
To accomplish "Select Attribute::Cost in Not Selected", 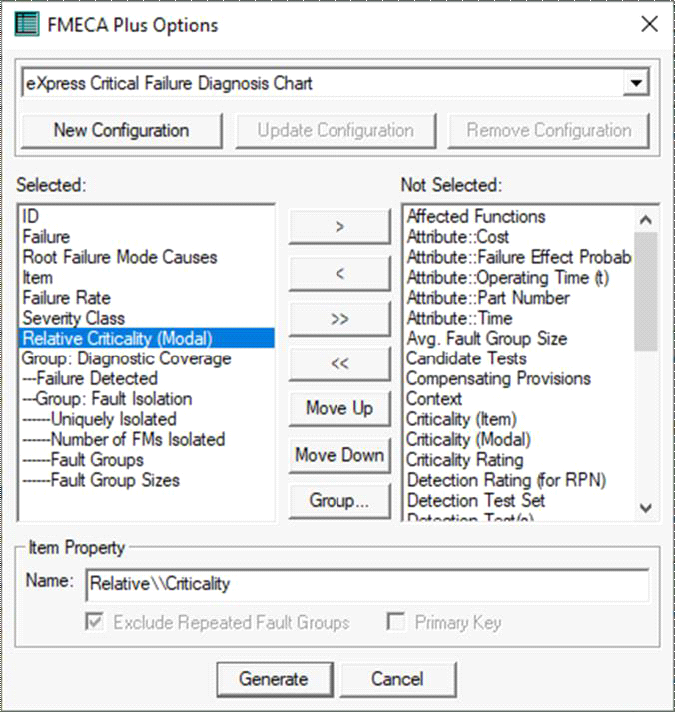I will (519, 237).
